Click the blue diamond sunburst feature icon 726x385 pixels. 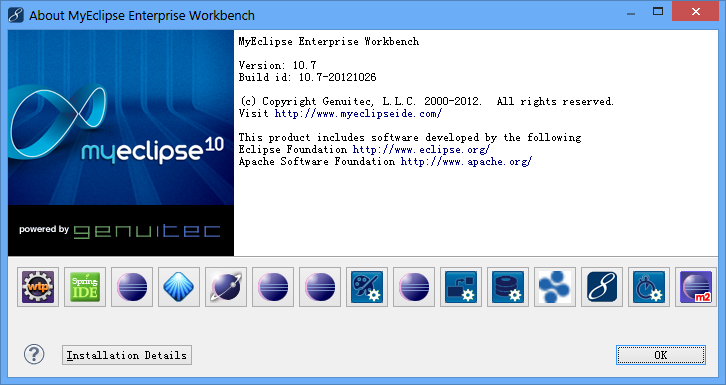(179, 287)
